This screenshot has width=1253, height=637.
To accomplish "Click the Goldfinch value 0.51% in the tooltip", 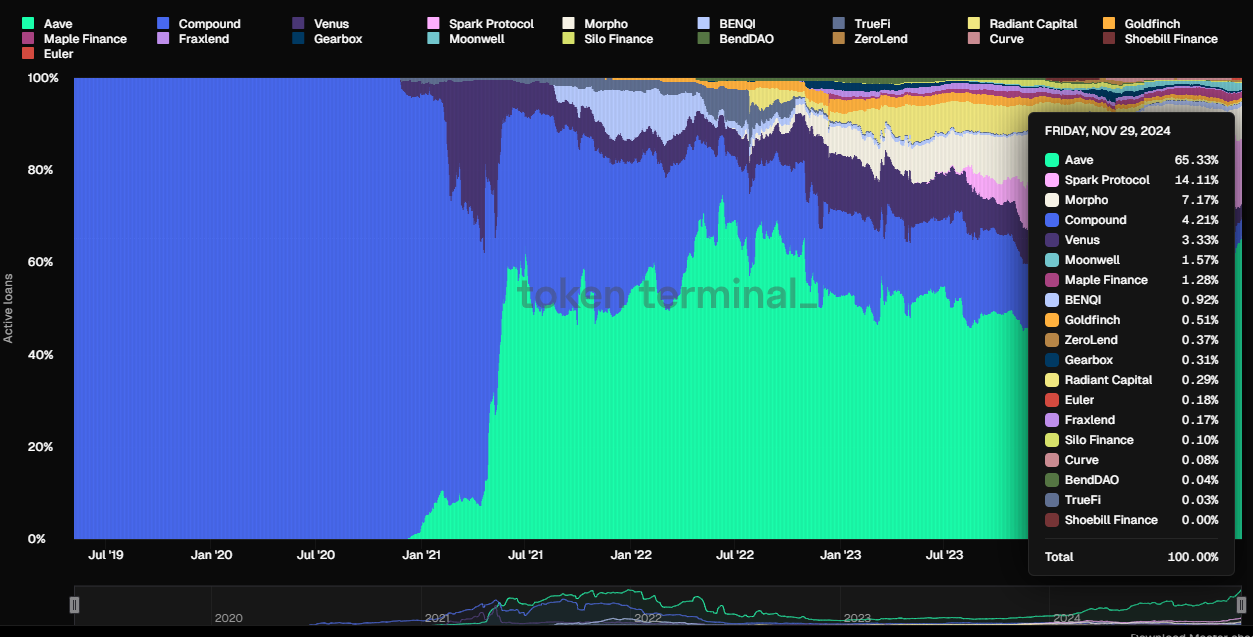I will 1200,320.
